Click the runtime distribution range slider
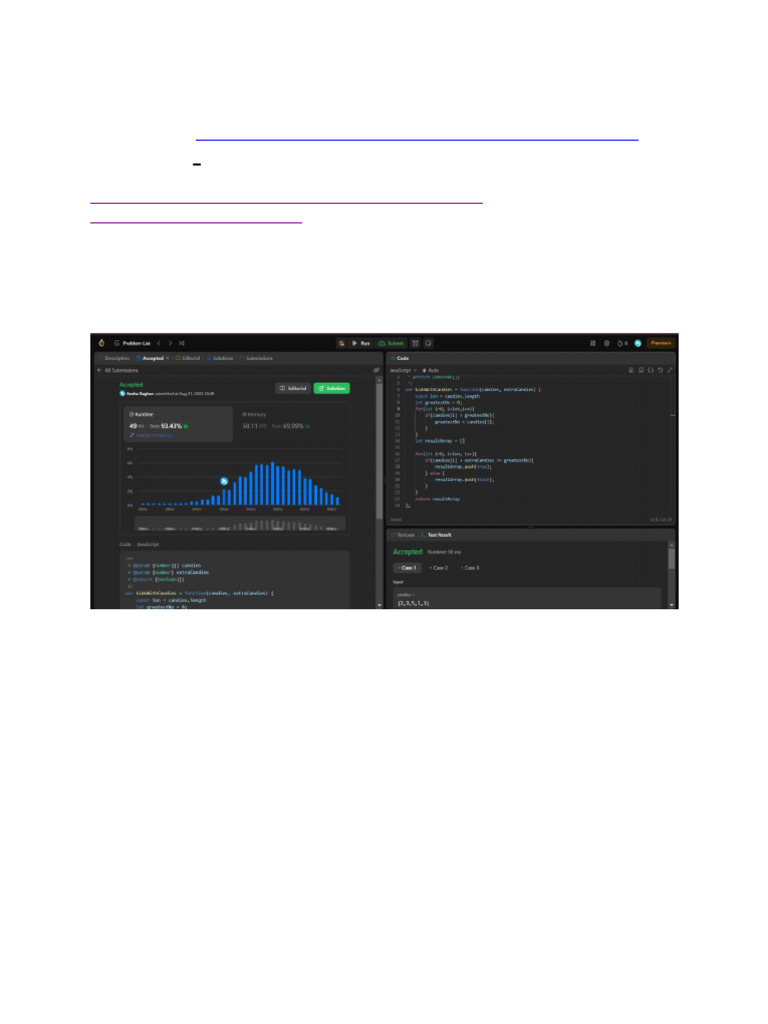Image resolution: width=768 pixels, height=1024 pixels. 240,525
